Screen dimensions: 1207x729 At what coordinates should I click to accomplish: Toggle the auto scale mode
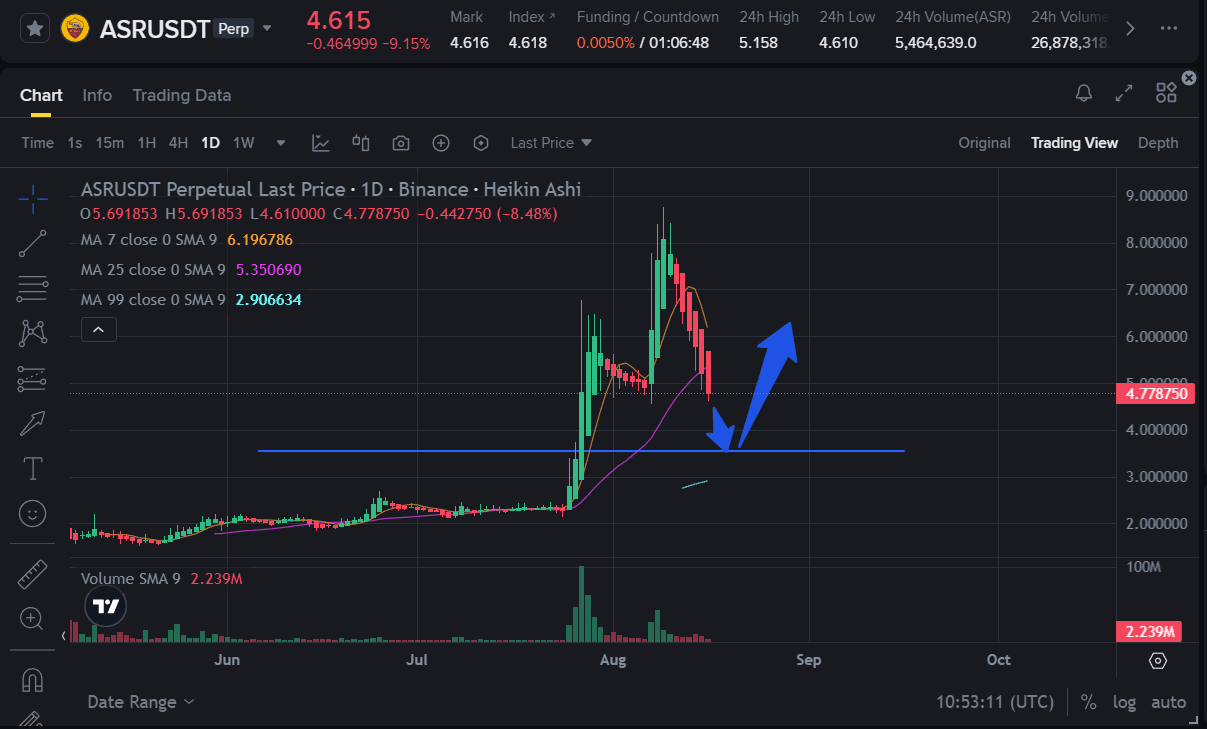[1168, 702]
